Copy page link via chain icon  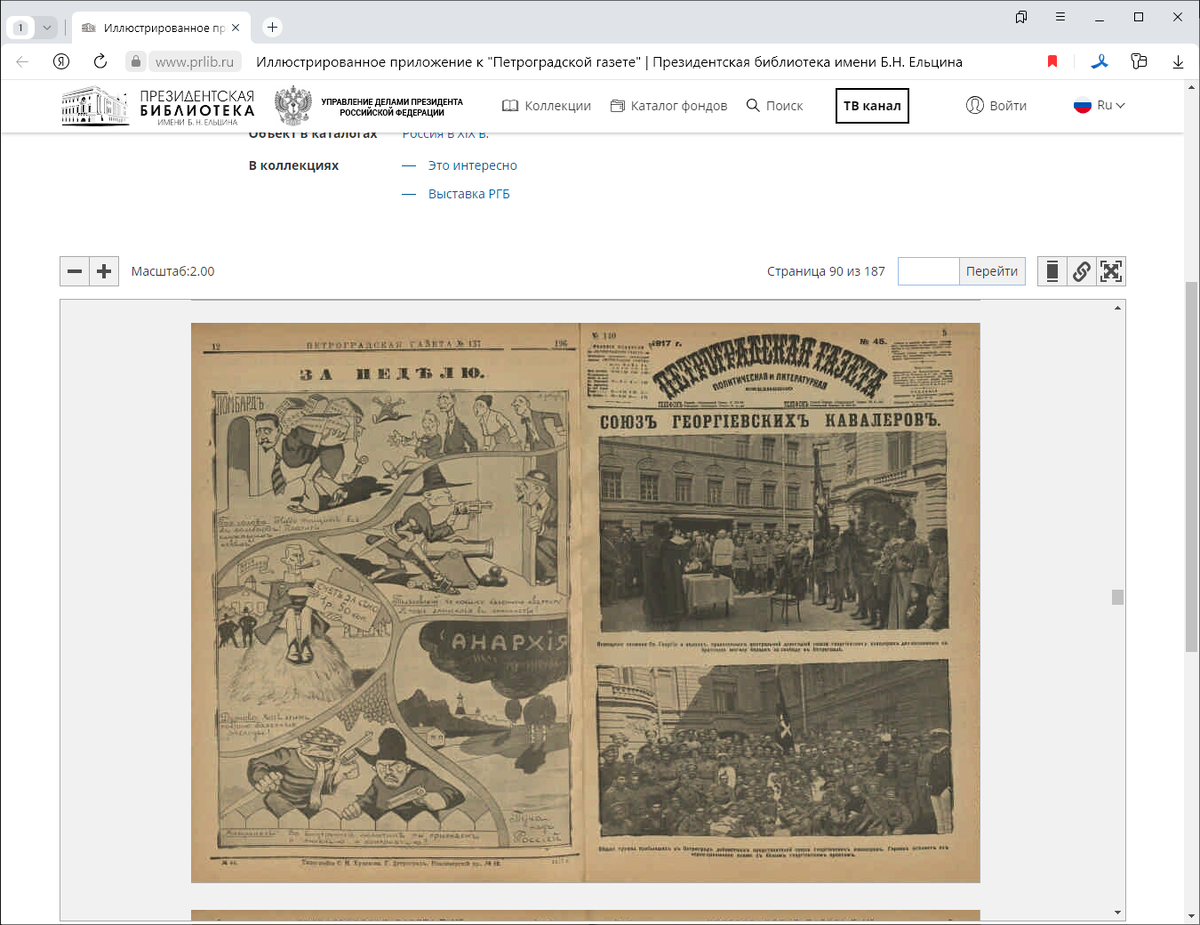click(1081, 271)
